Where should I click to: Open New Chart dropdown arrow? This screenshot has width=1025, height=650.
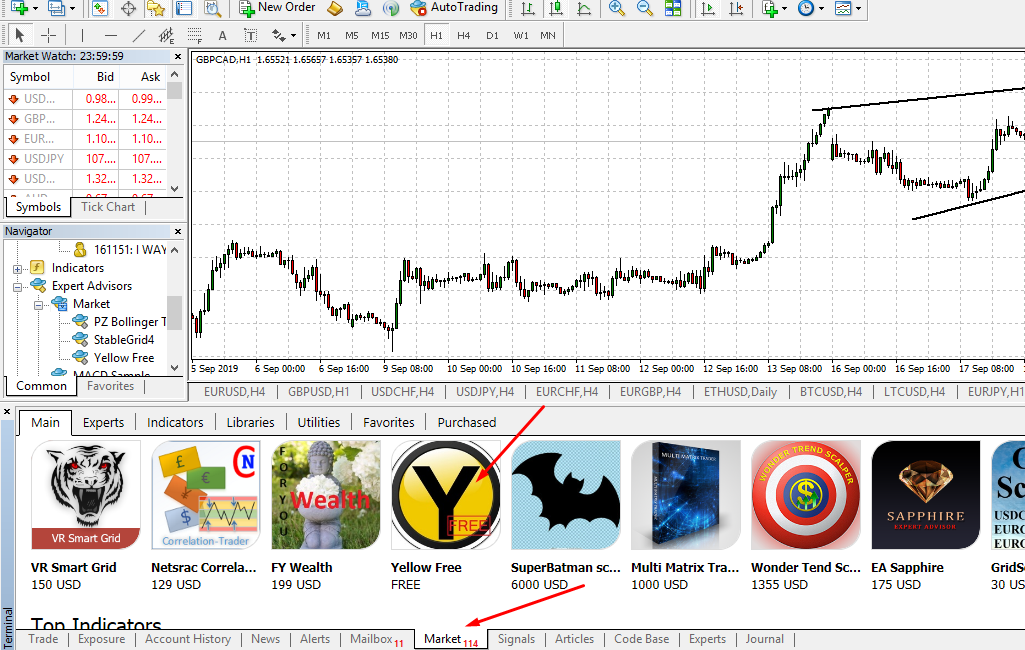pos(35,9)
